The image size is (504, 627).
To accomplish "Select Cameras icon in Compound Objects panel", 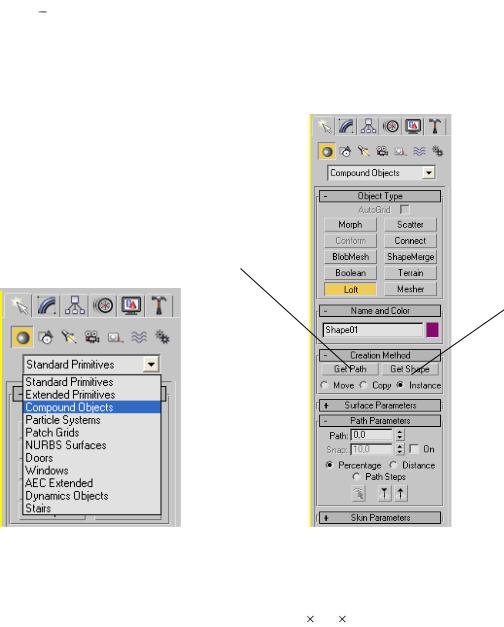I will pyautogui.click(x=382, y=152).
